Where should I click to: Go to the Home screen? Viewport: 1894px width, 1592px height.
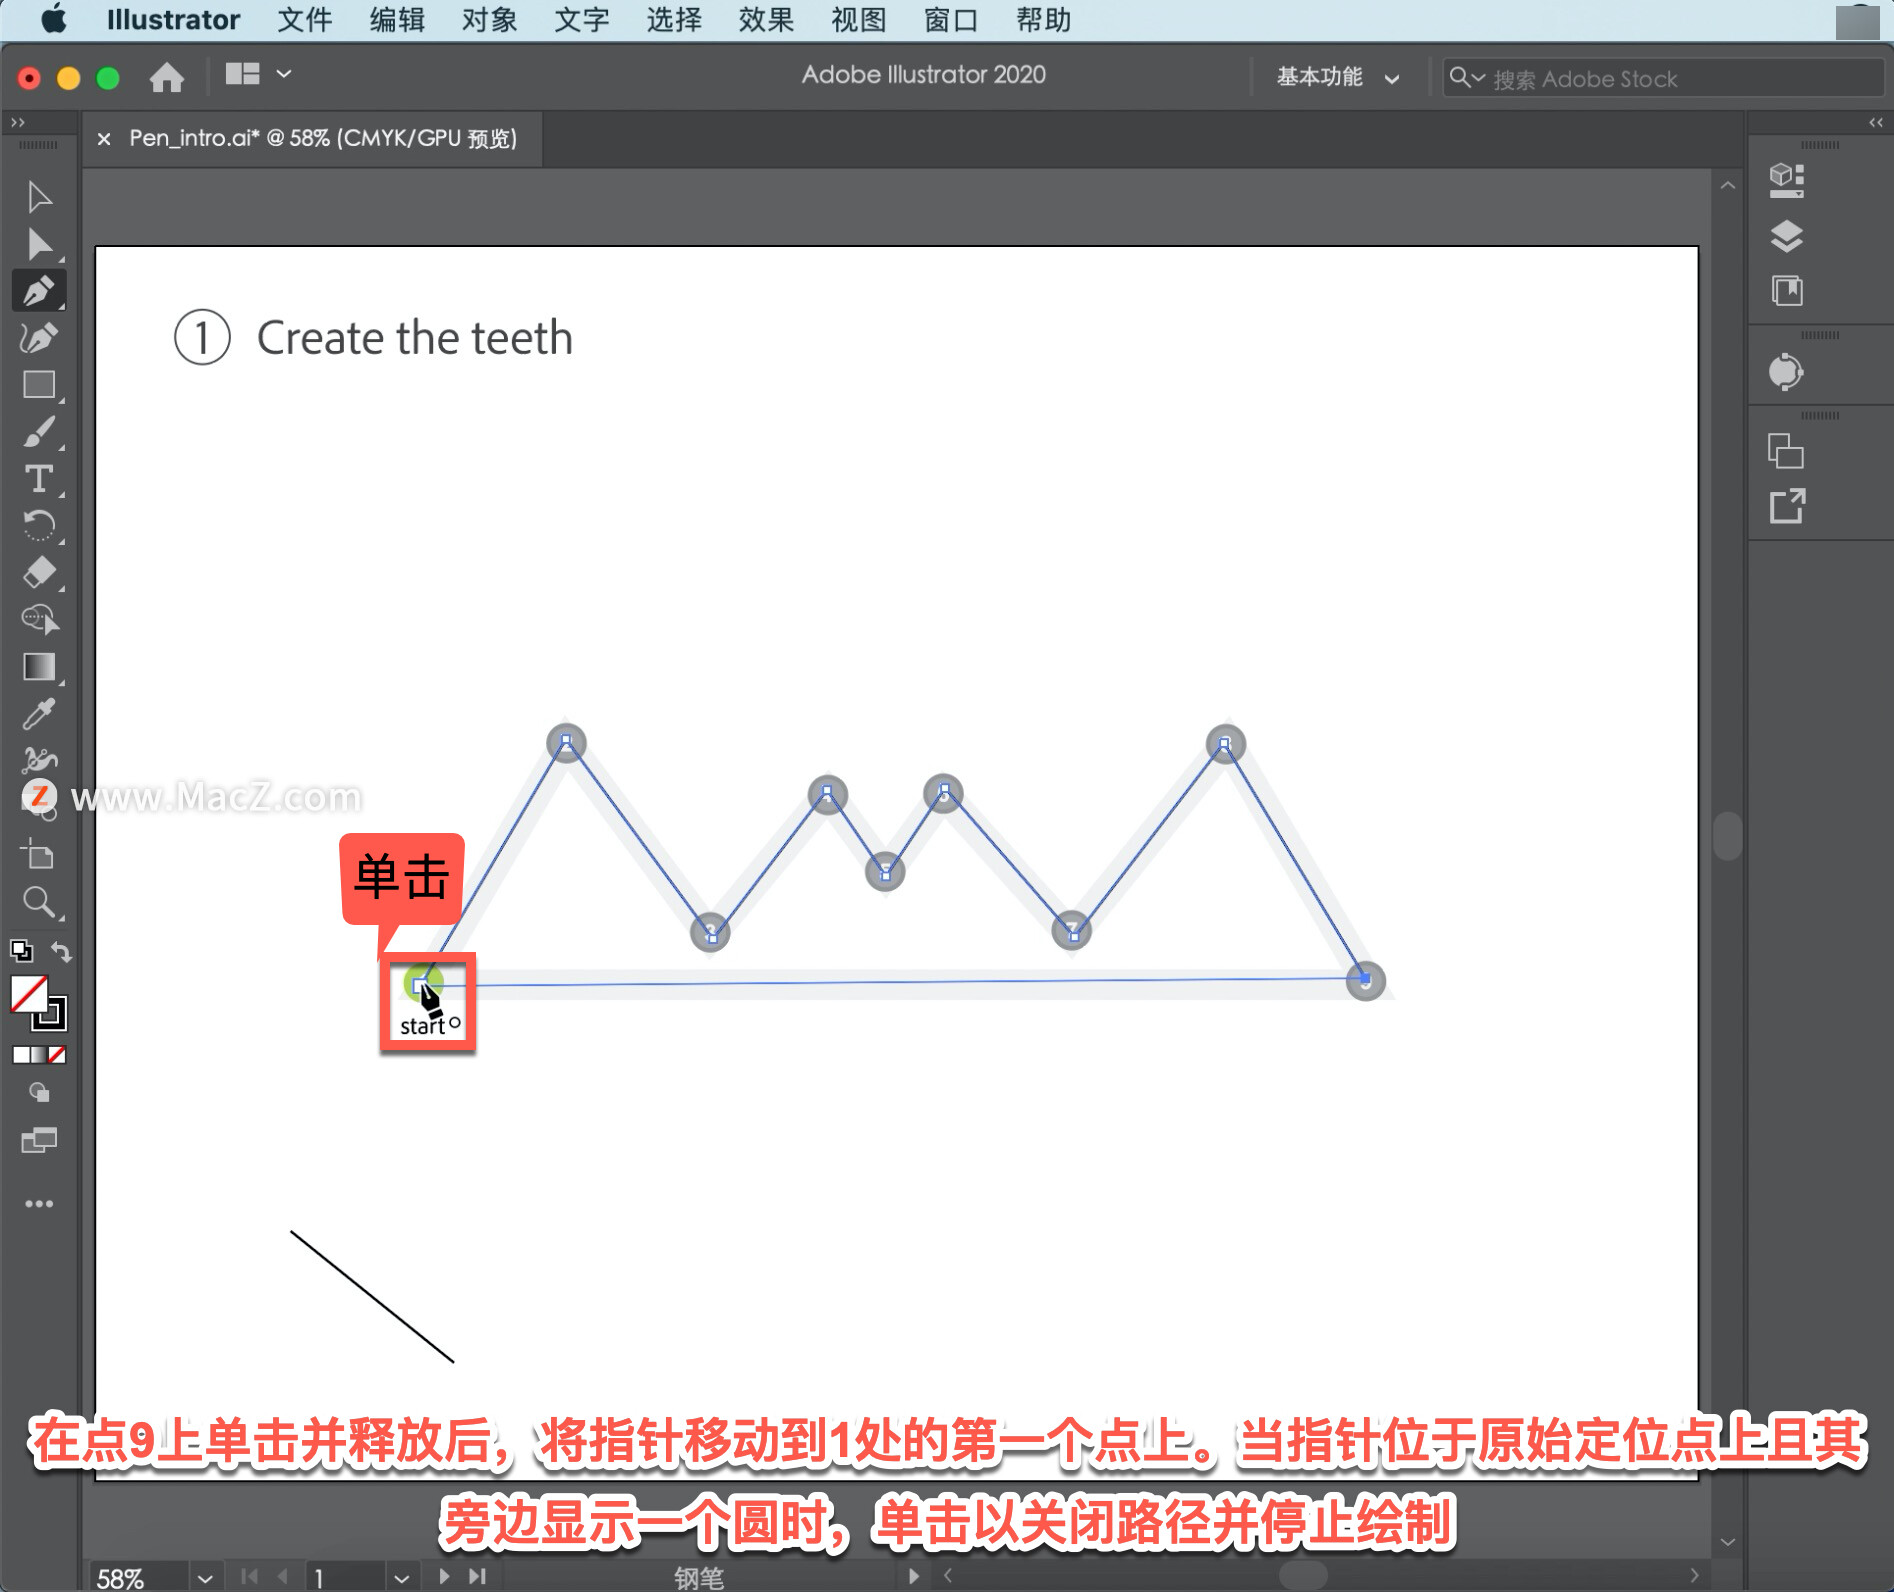[166, 77]
